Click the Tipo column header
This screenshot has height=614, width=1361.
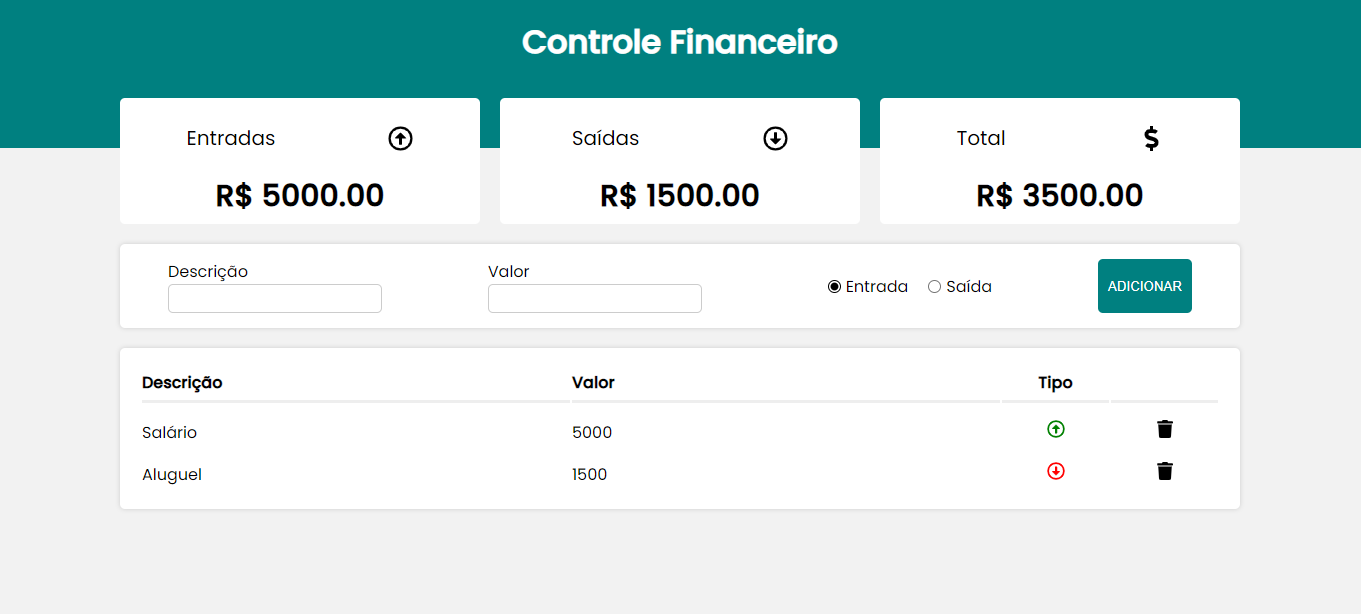pyautogui.click(x=1054, y=382)
